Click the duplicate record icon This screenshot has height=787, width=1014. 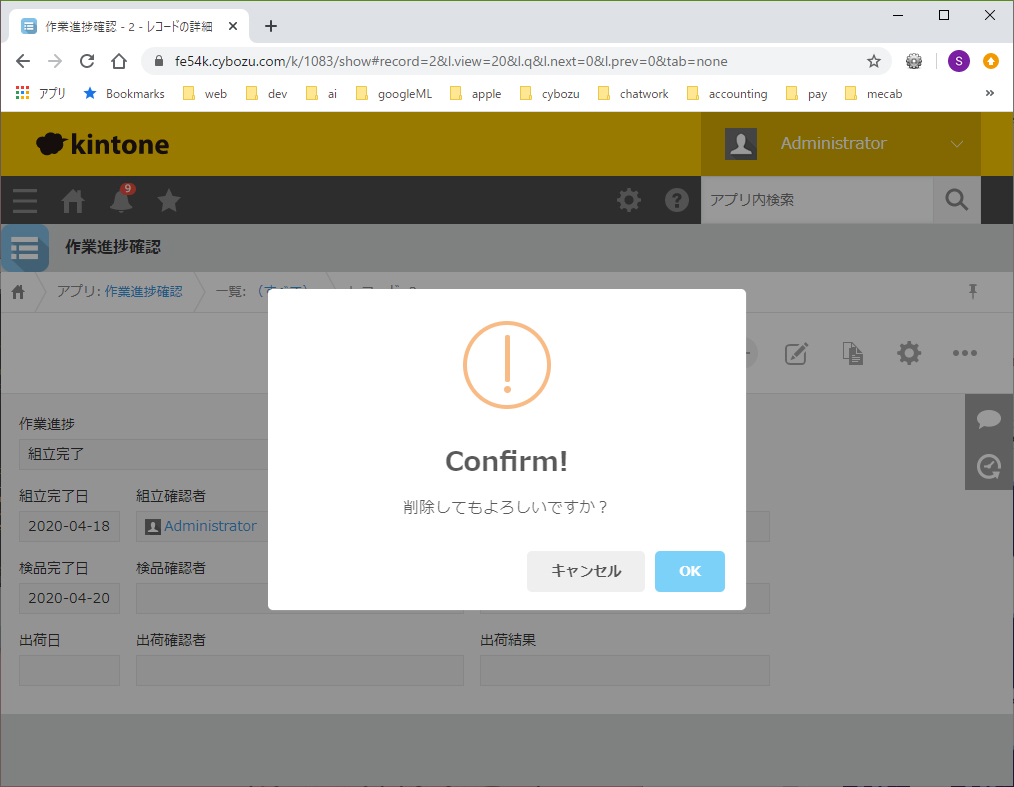point(852,353)
